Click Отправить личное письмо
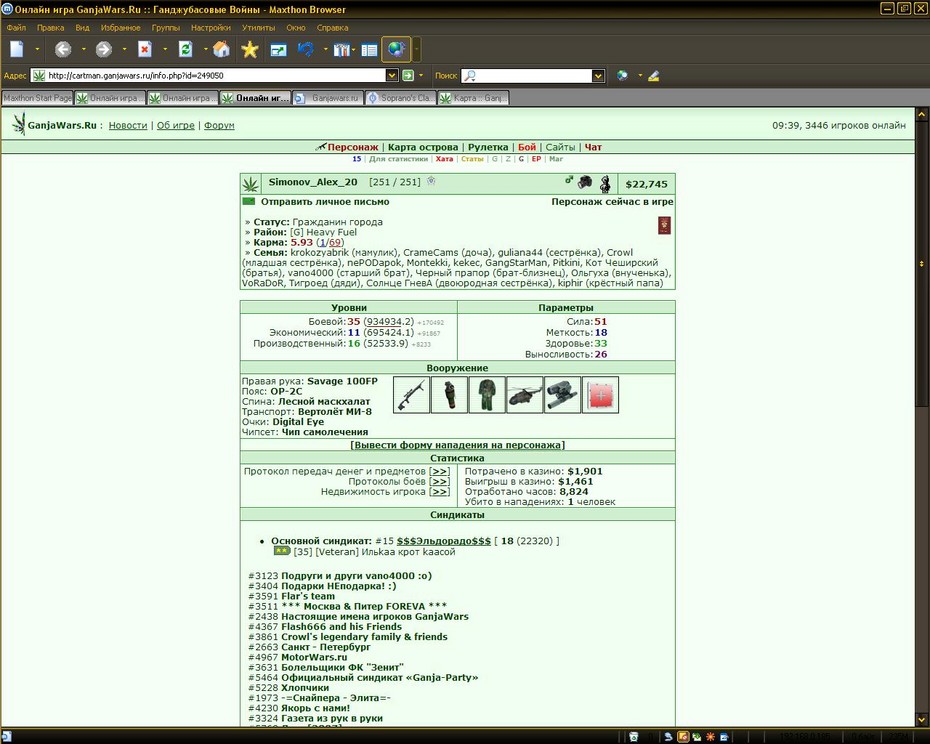The image size is (930, 744). [325, 202]
